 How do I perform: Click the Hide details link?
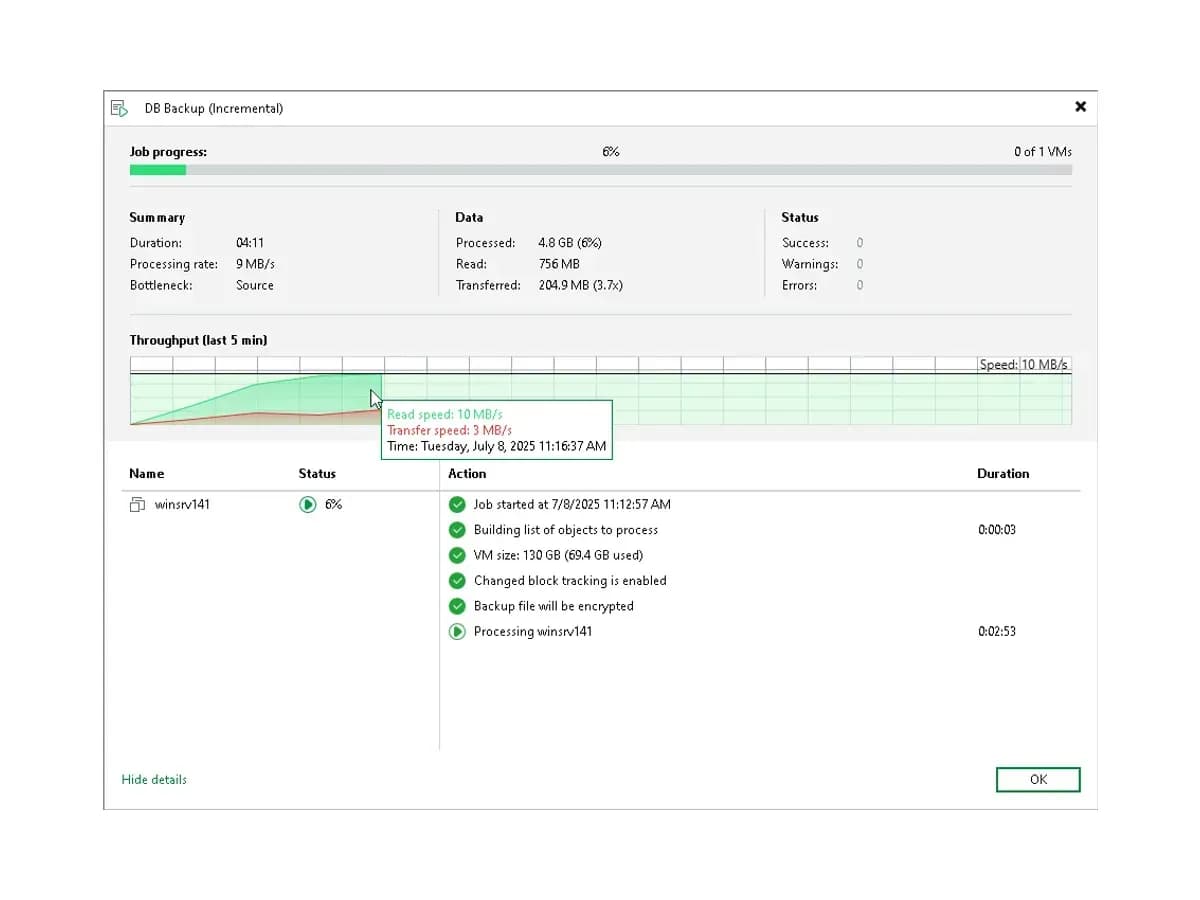[x=154, y=779]
